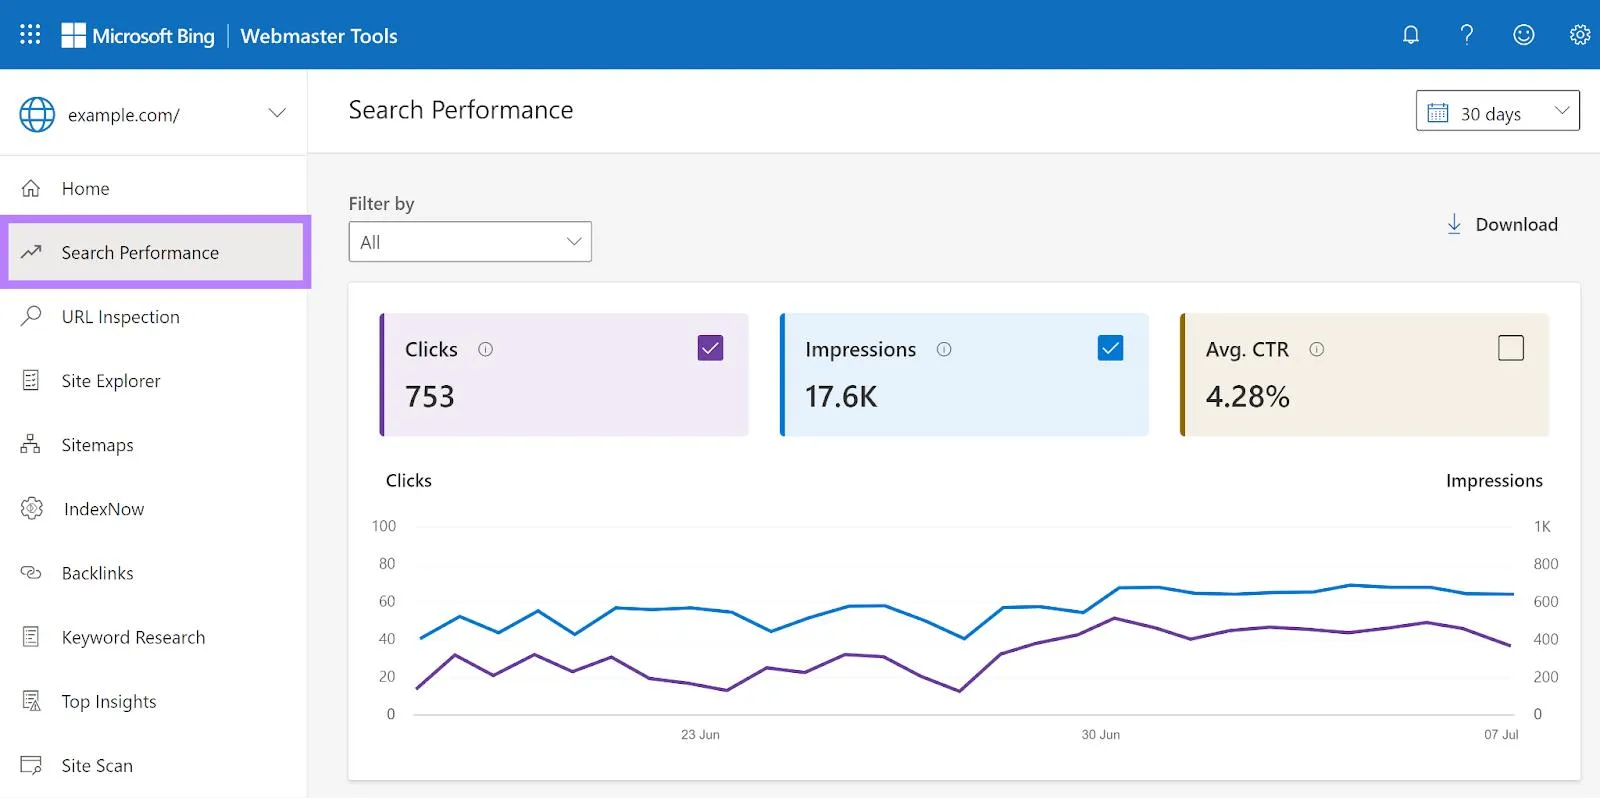
Task: Click the 23 Jun date label
Action: (x=700, y=734)
